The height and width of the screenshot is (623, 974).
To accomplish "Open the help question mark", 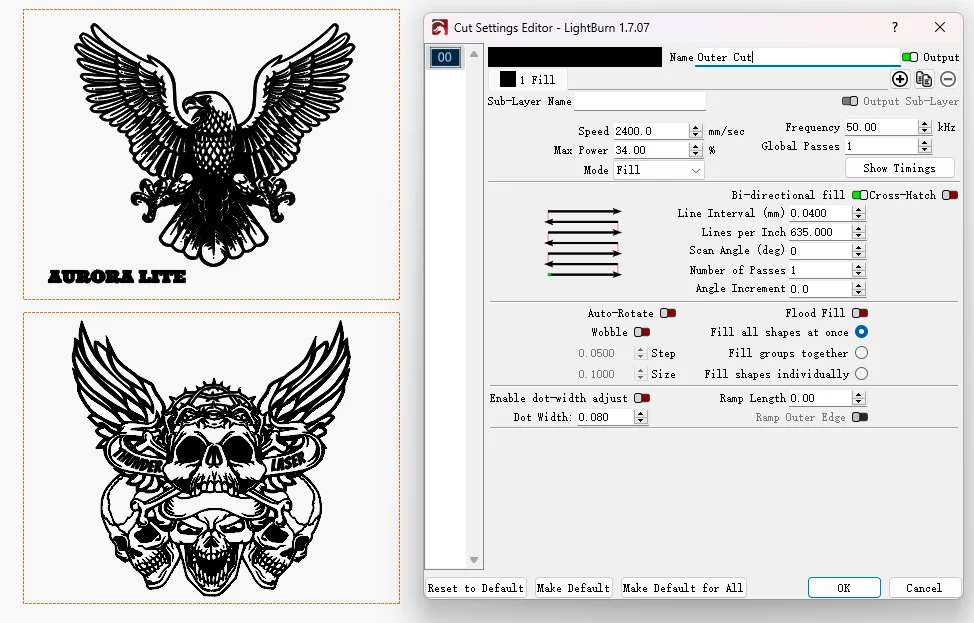I will coord(894,27).
